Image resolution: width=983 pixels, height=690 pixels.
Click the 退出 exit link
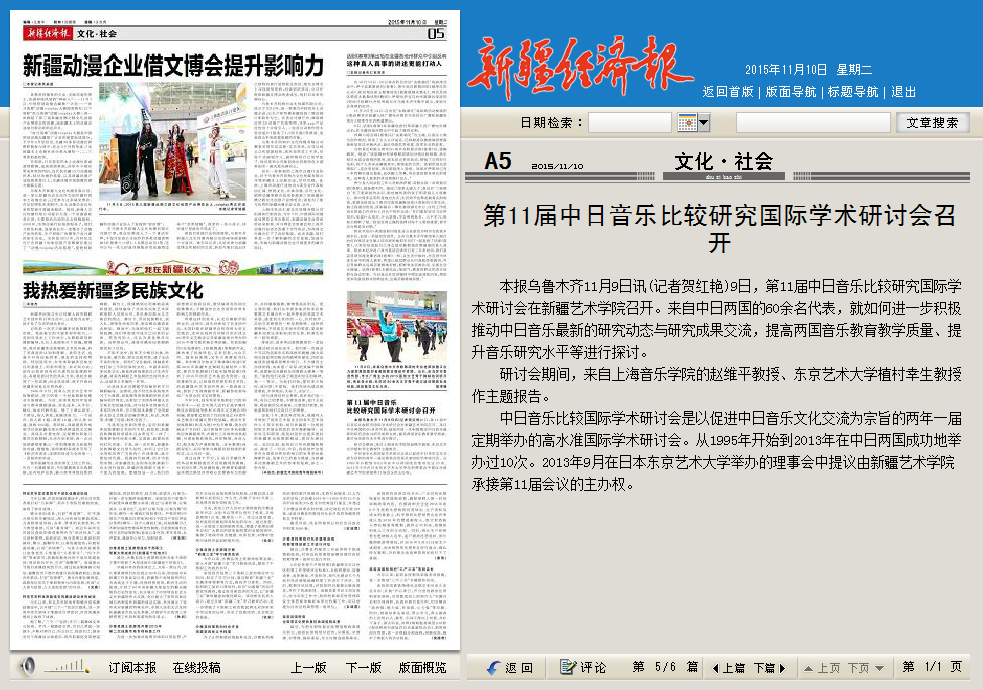(904, 91)
